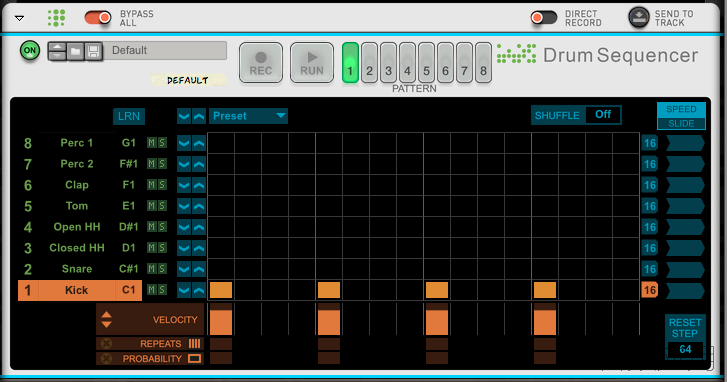
Task: Toggle the Direct Record switch
Action: click(x=543, y=18)
